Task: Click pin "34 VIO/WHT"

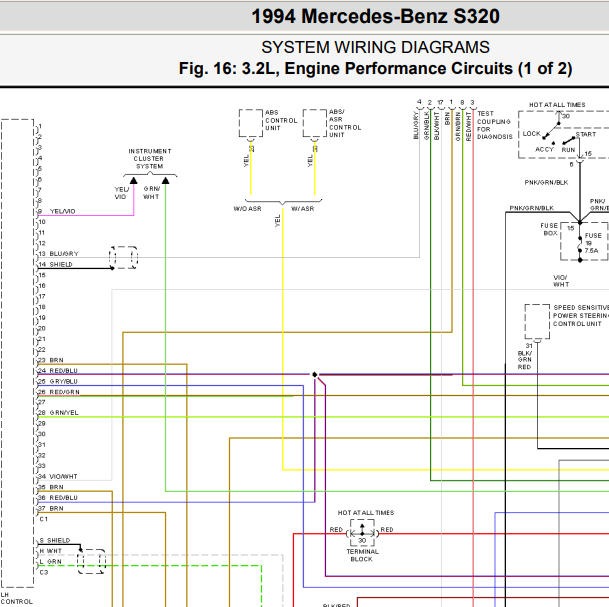Action: tap(57, 477)
